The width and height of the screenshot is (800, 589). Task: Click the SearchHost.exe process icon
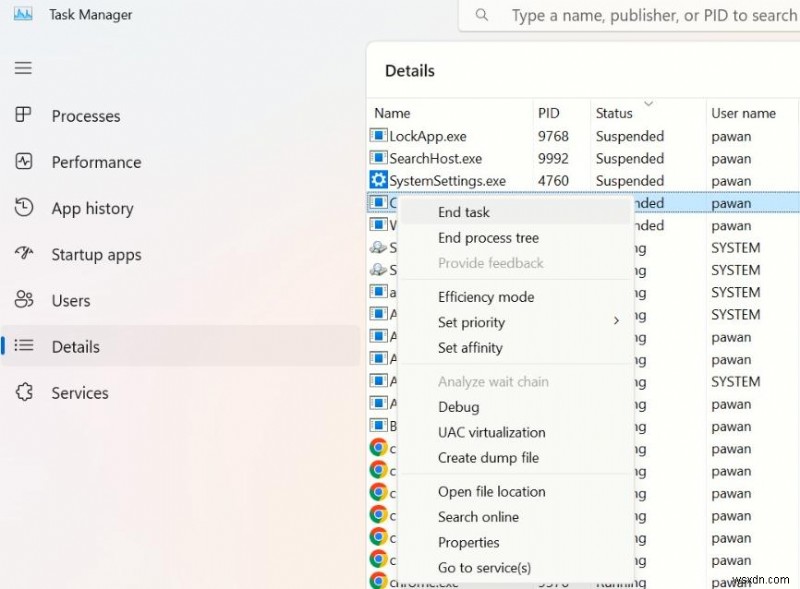tap(378, 158)
